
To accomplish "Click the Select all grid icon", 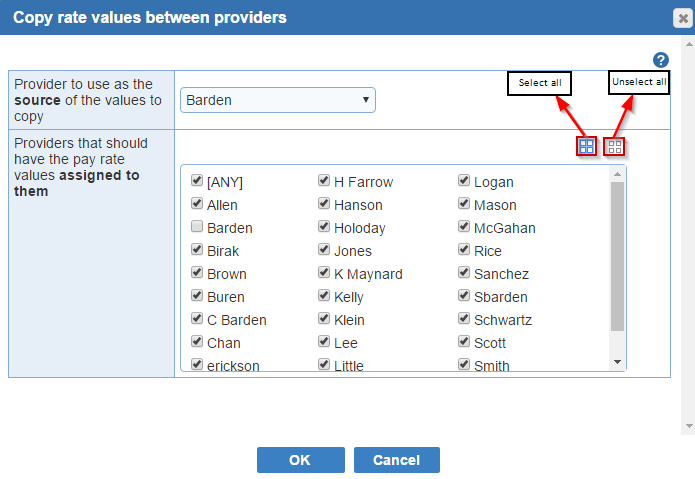I will [586, 146].
